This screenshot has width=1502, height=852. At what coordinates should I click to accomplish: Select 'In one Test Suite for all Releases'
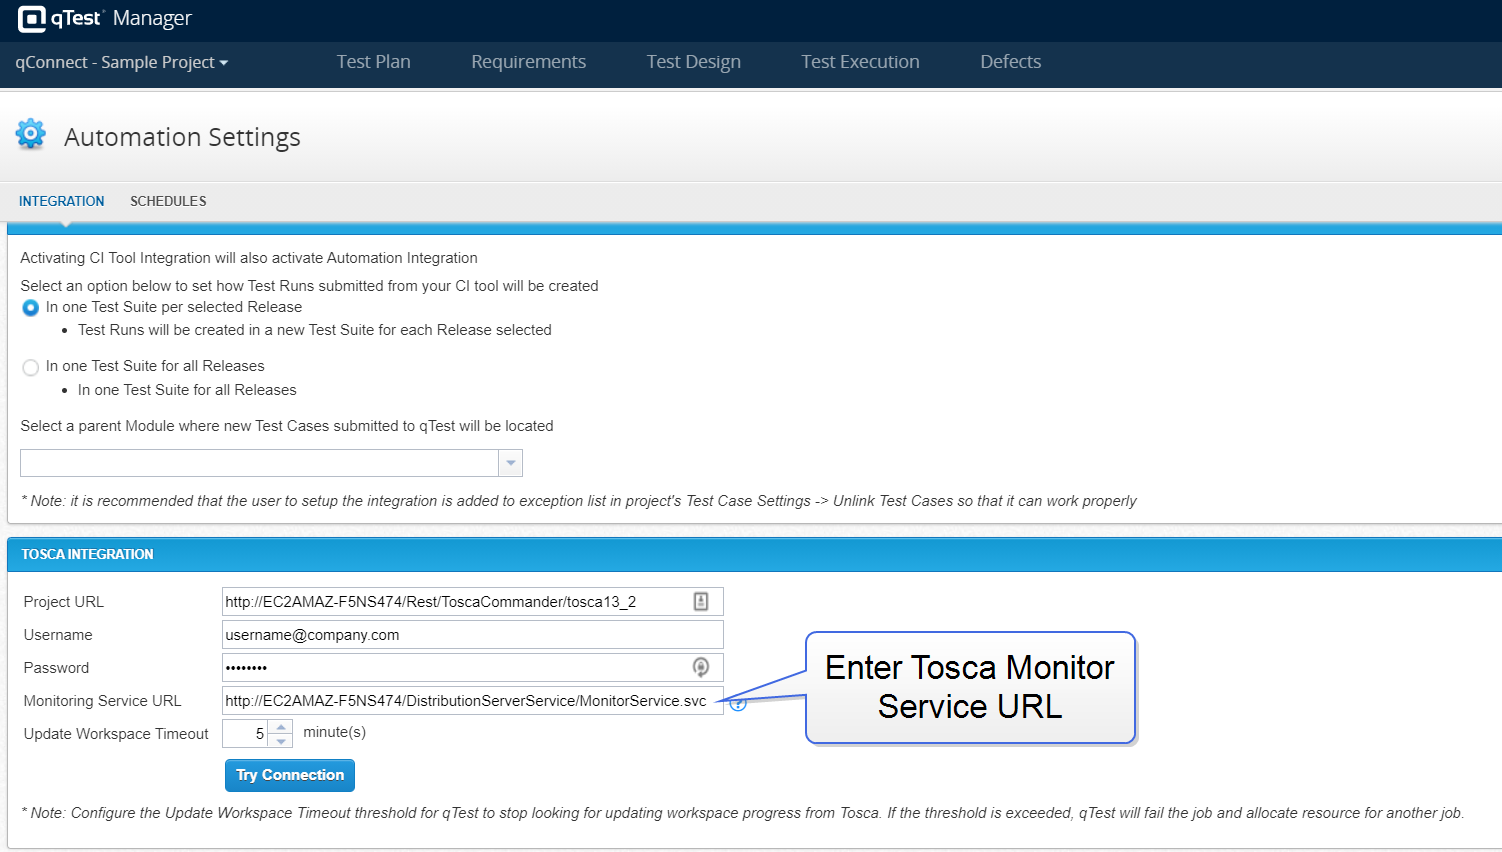[31, 367]
